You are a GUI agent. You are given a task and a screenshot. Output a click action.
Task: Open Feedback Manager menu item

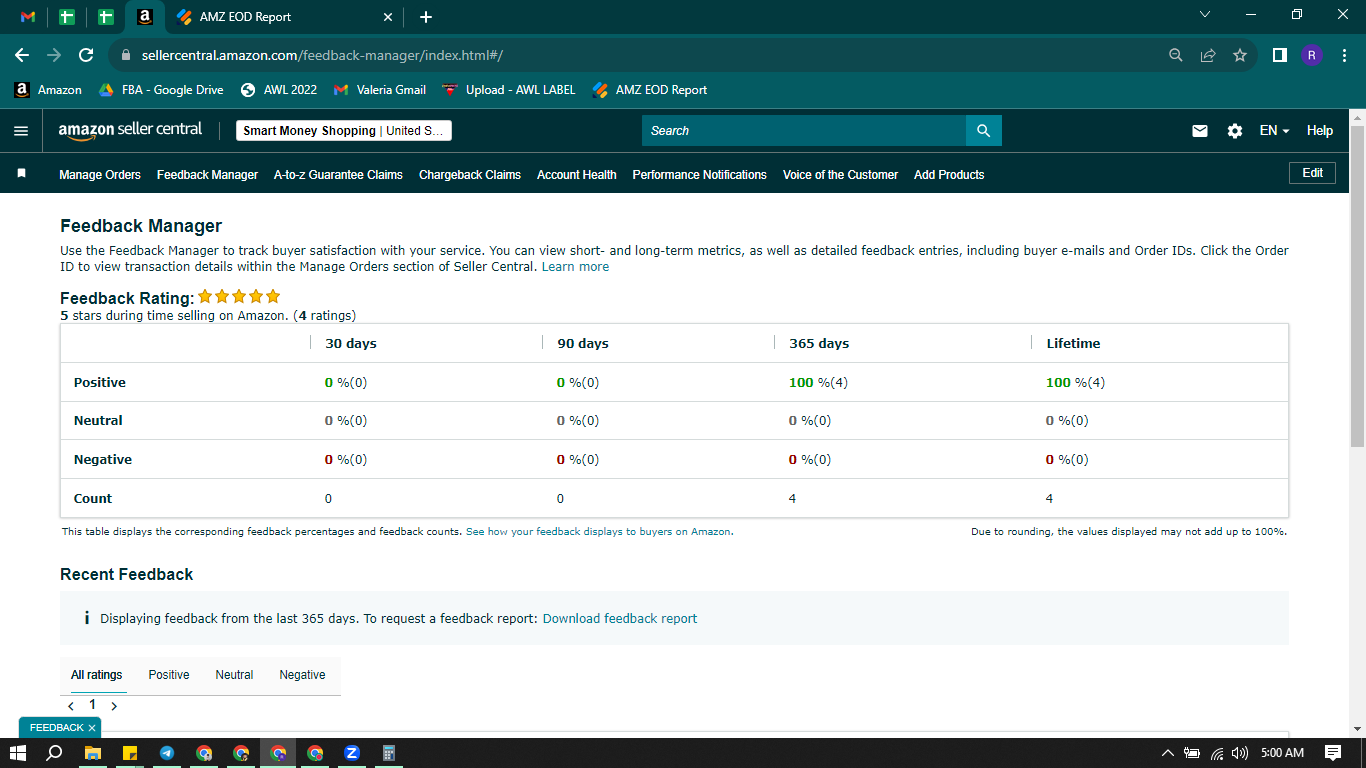click(207, 175)
